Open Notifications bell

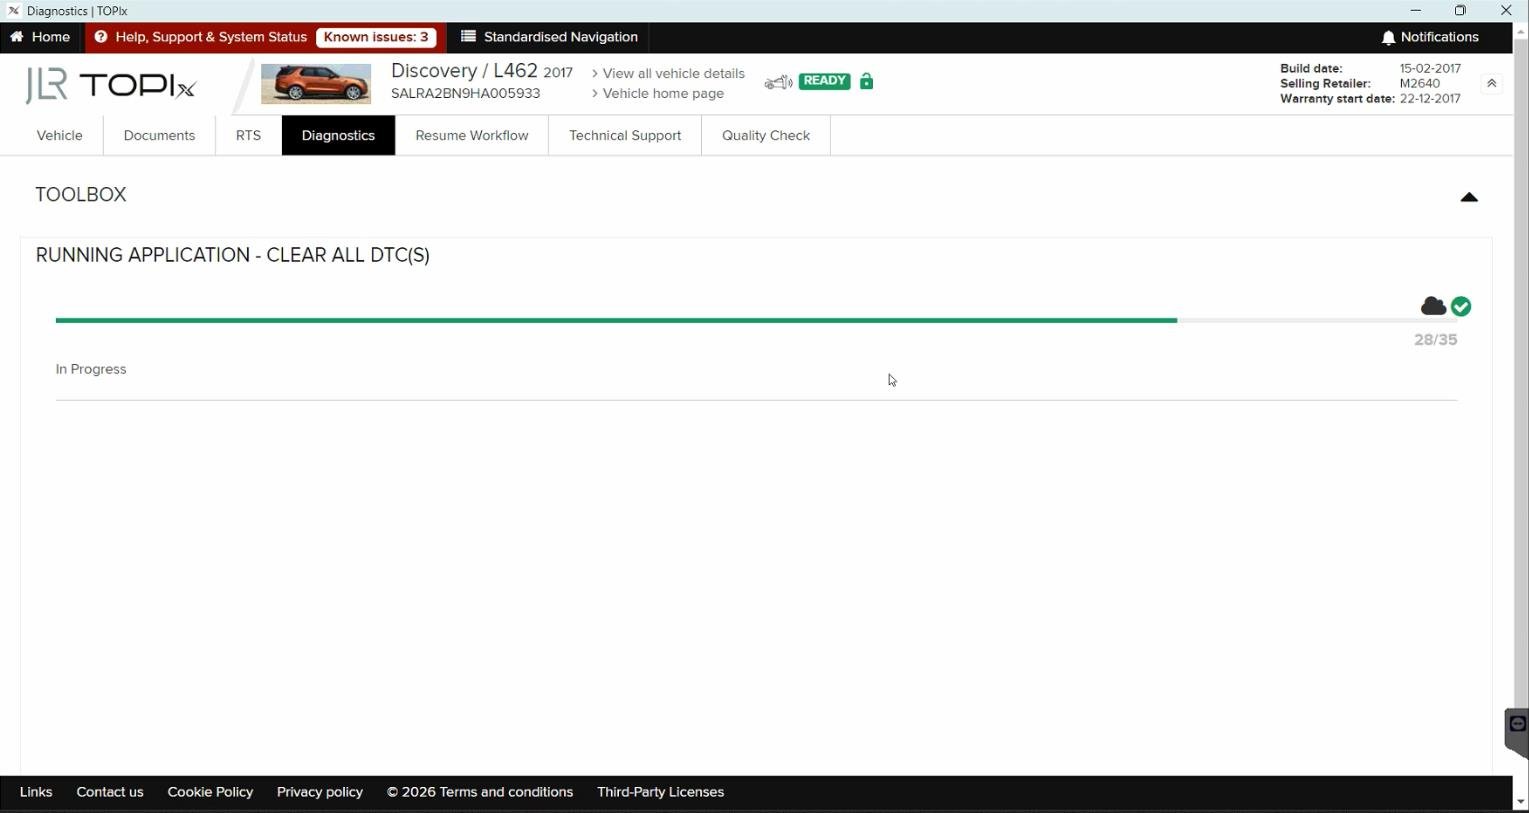point(1430,37)
